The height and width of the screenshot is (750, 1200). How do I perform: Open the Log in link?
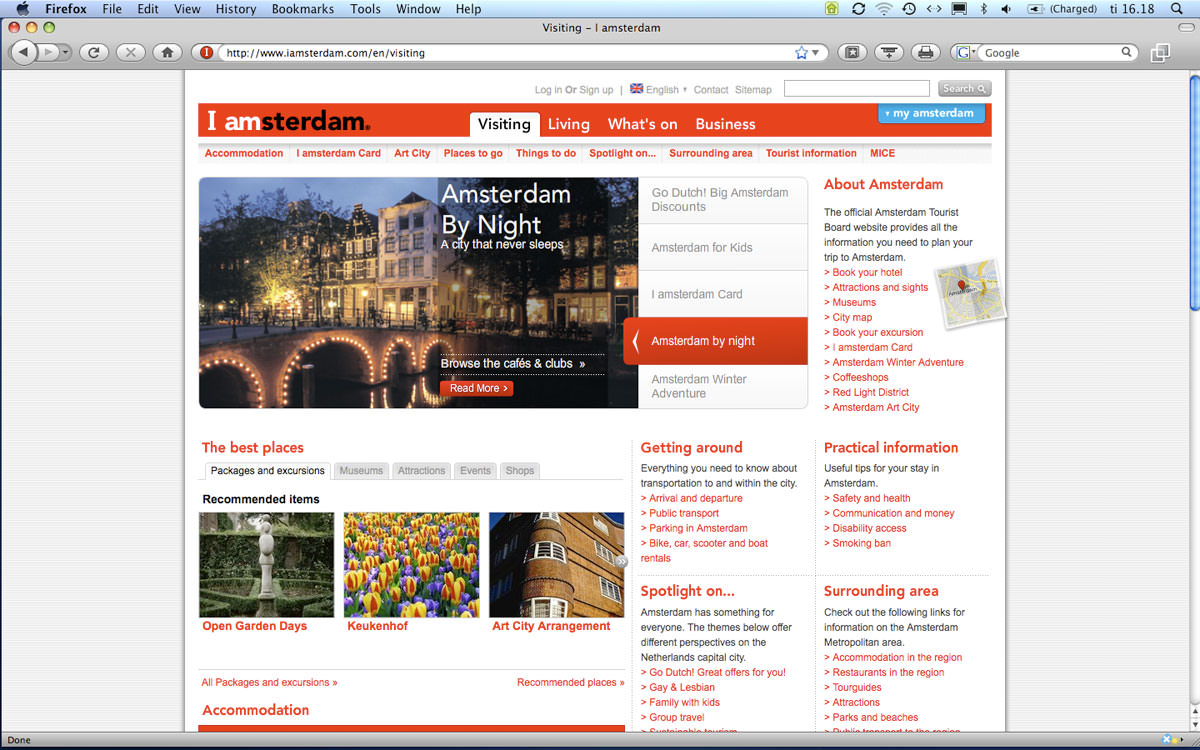click(548, 89)
